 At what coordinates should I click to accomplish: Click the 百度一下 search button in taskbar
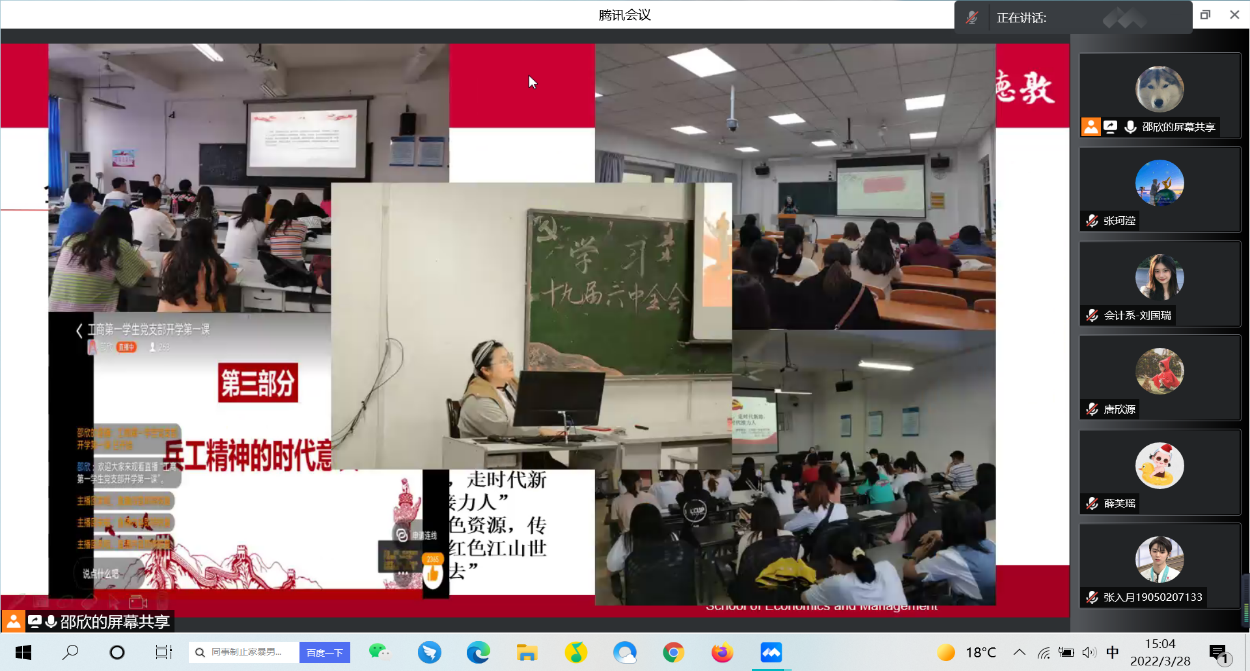324,653
